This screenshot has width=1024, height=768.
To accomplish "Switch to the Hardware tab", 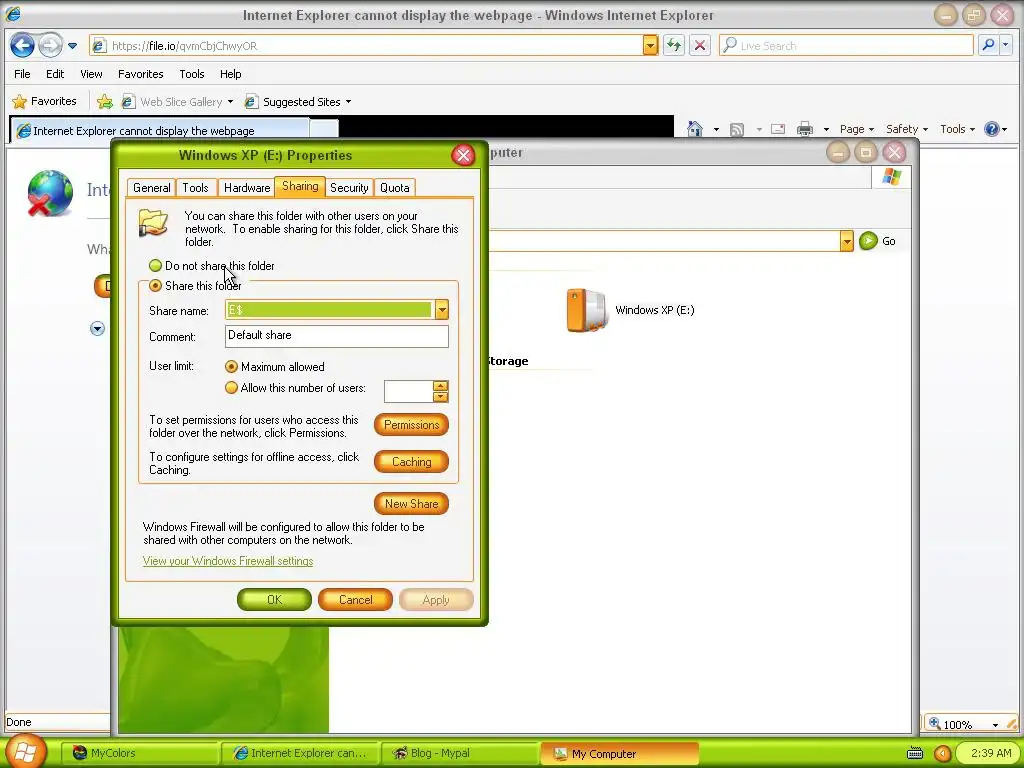I will tap(247, 188).
